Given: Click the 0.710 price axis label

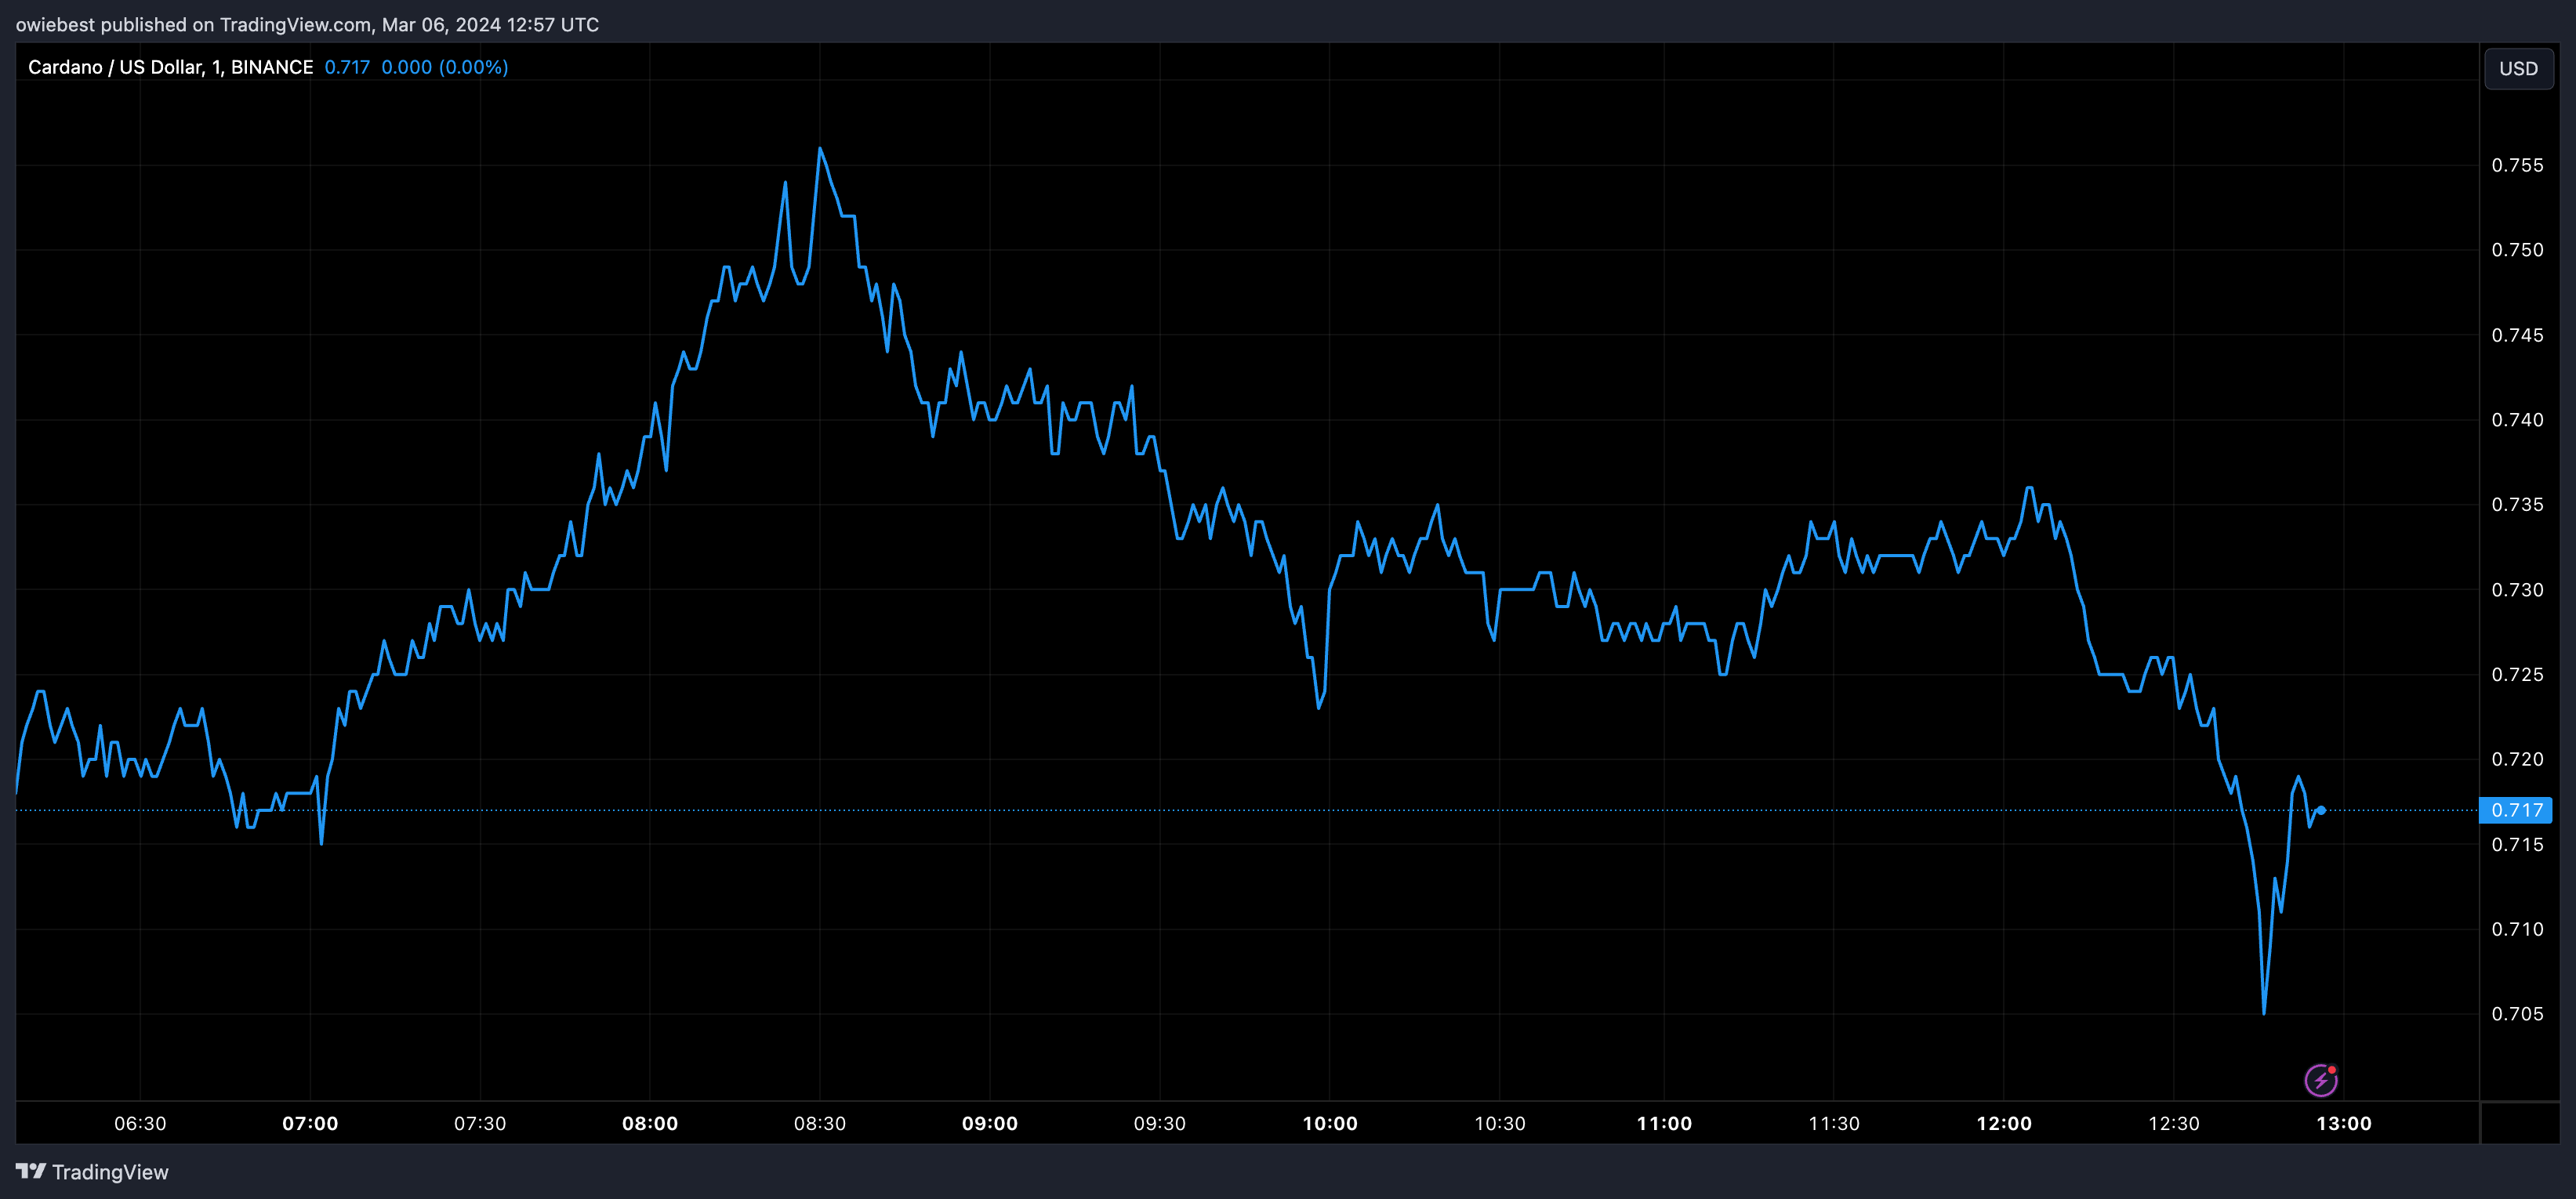Looking at the screenshot, I should coord(2517,929).
